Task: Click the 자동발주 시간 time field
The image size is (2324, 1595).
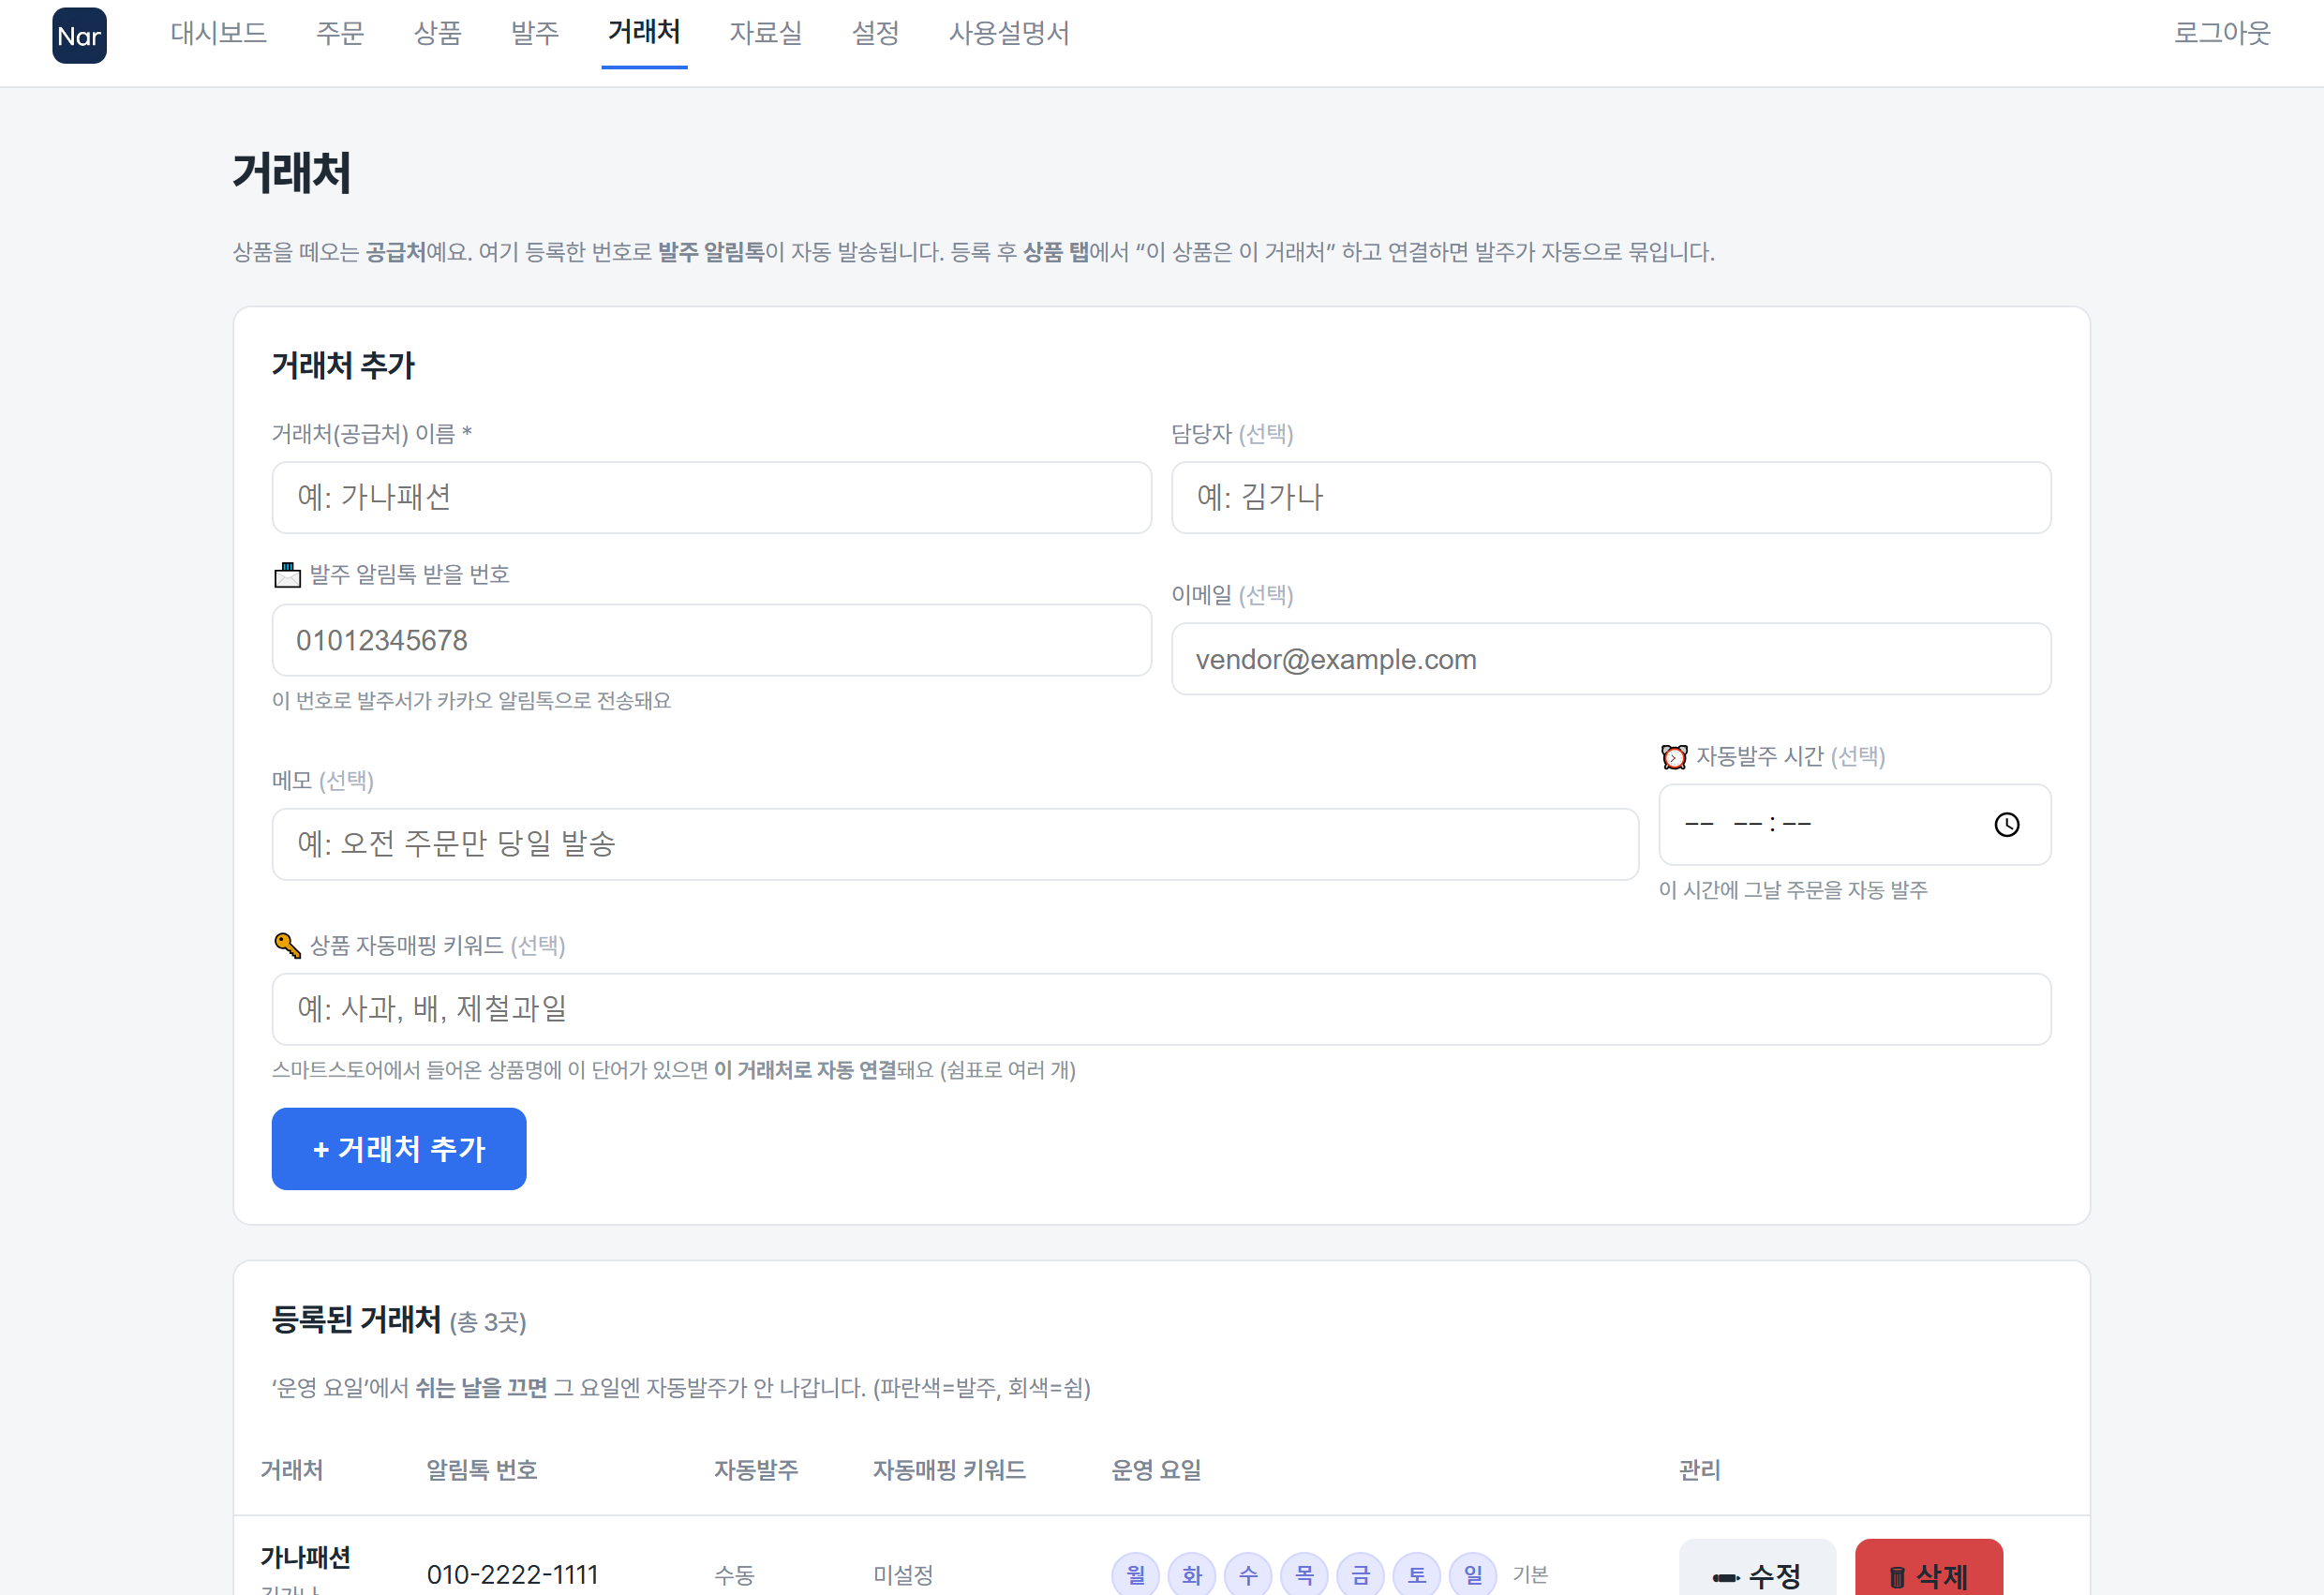Action: click(x=1855, y=825)
